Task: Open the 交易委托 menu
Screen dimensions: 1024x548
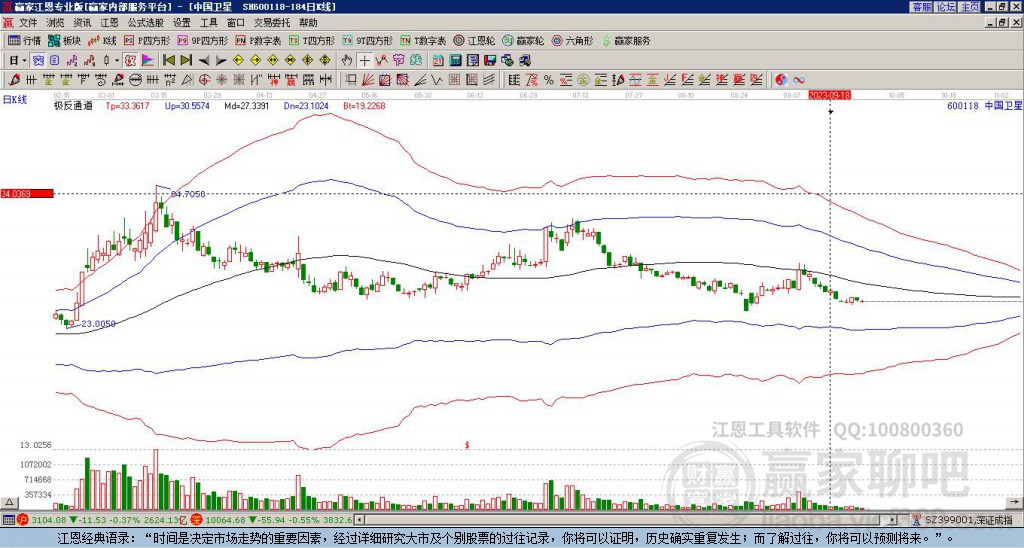Action: point(272,23)
